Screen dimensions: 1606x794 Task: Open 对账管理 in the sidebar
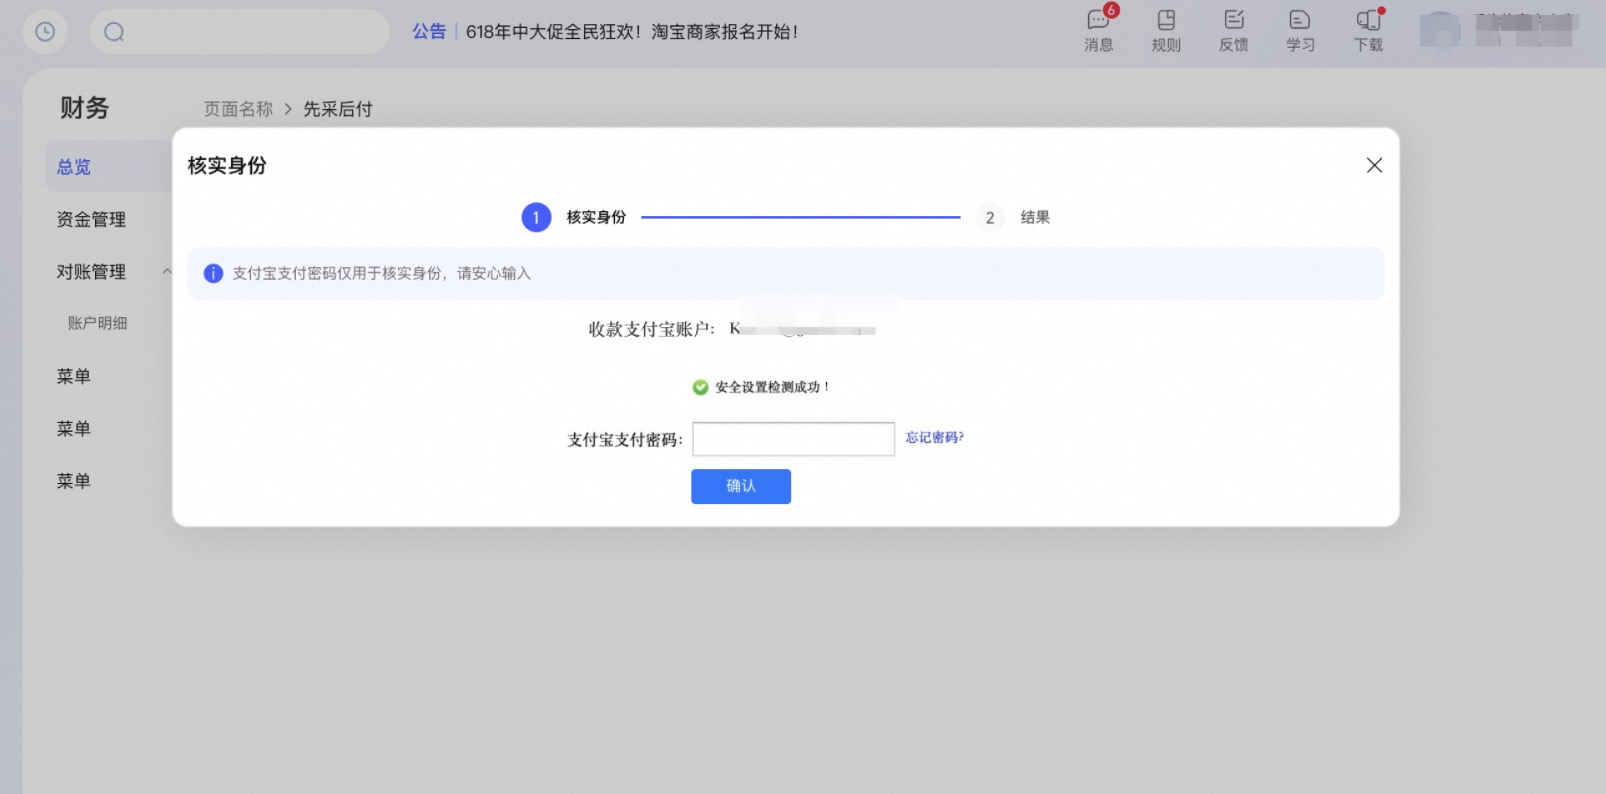[x=91, y=271]
